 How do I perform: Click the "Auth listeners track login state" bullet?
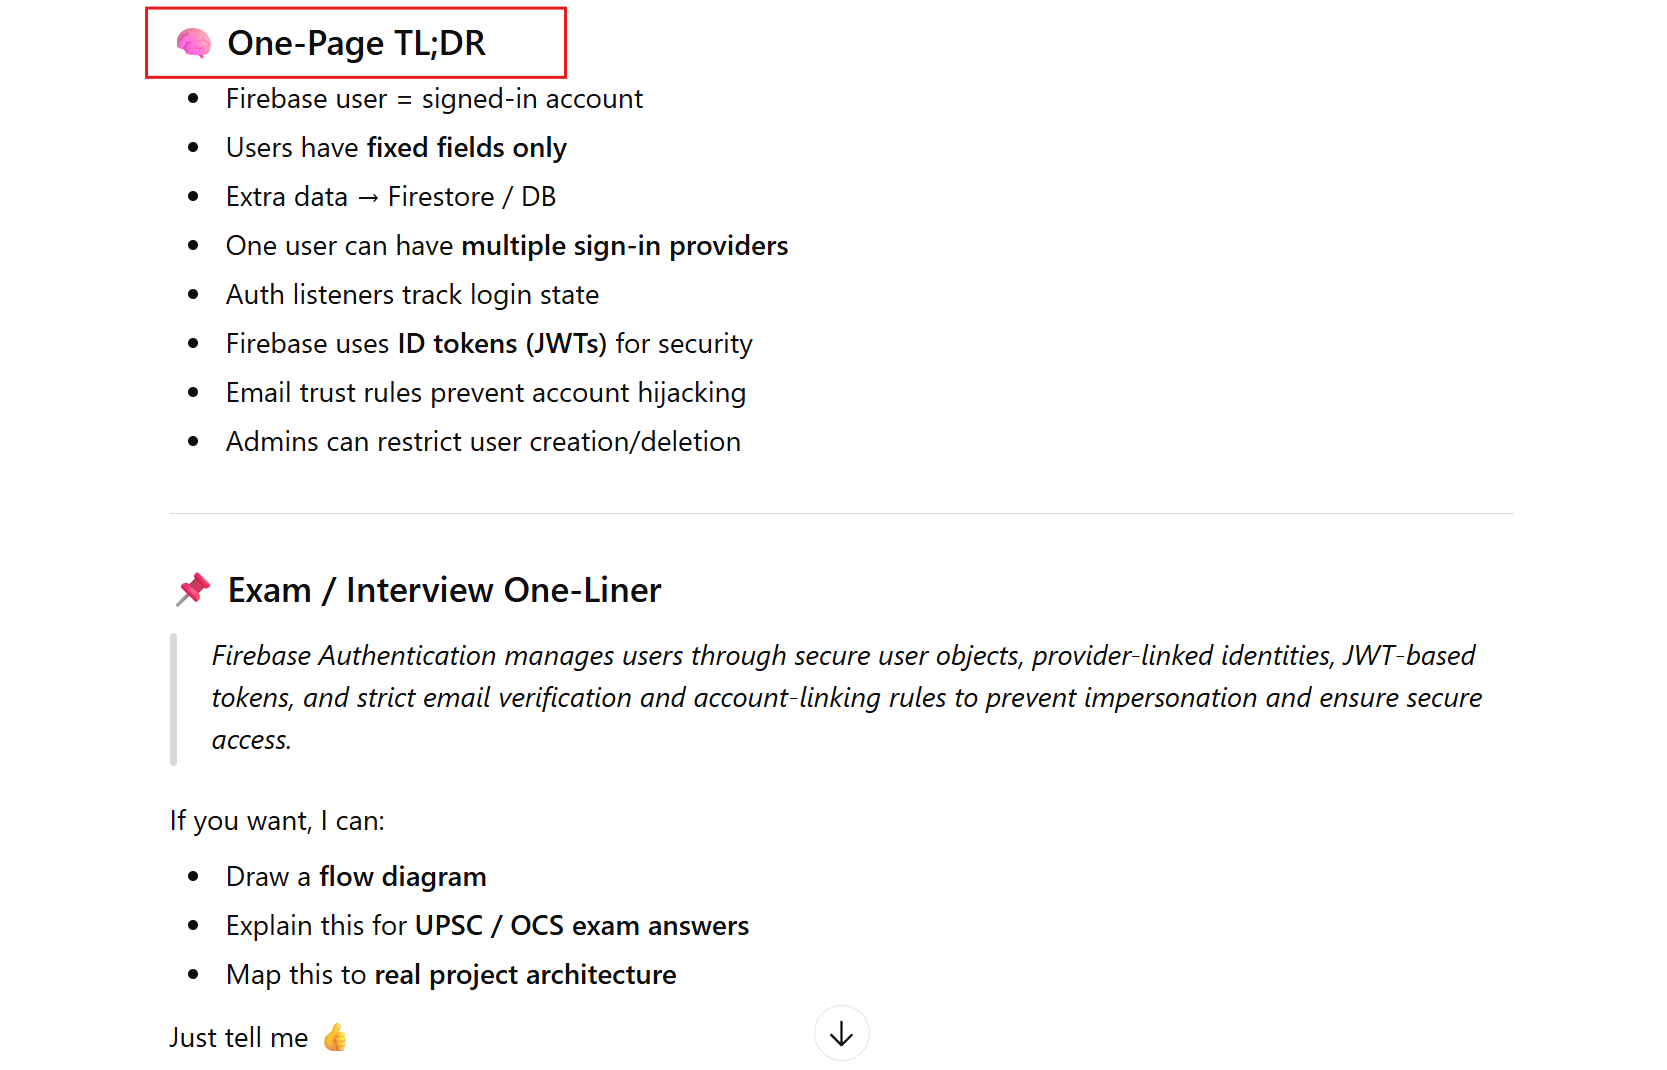412,295
